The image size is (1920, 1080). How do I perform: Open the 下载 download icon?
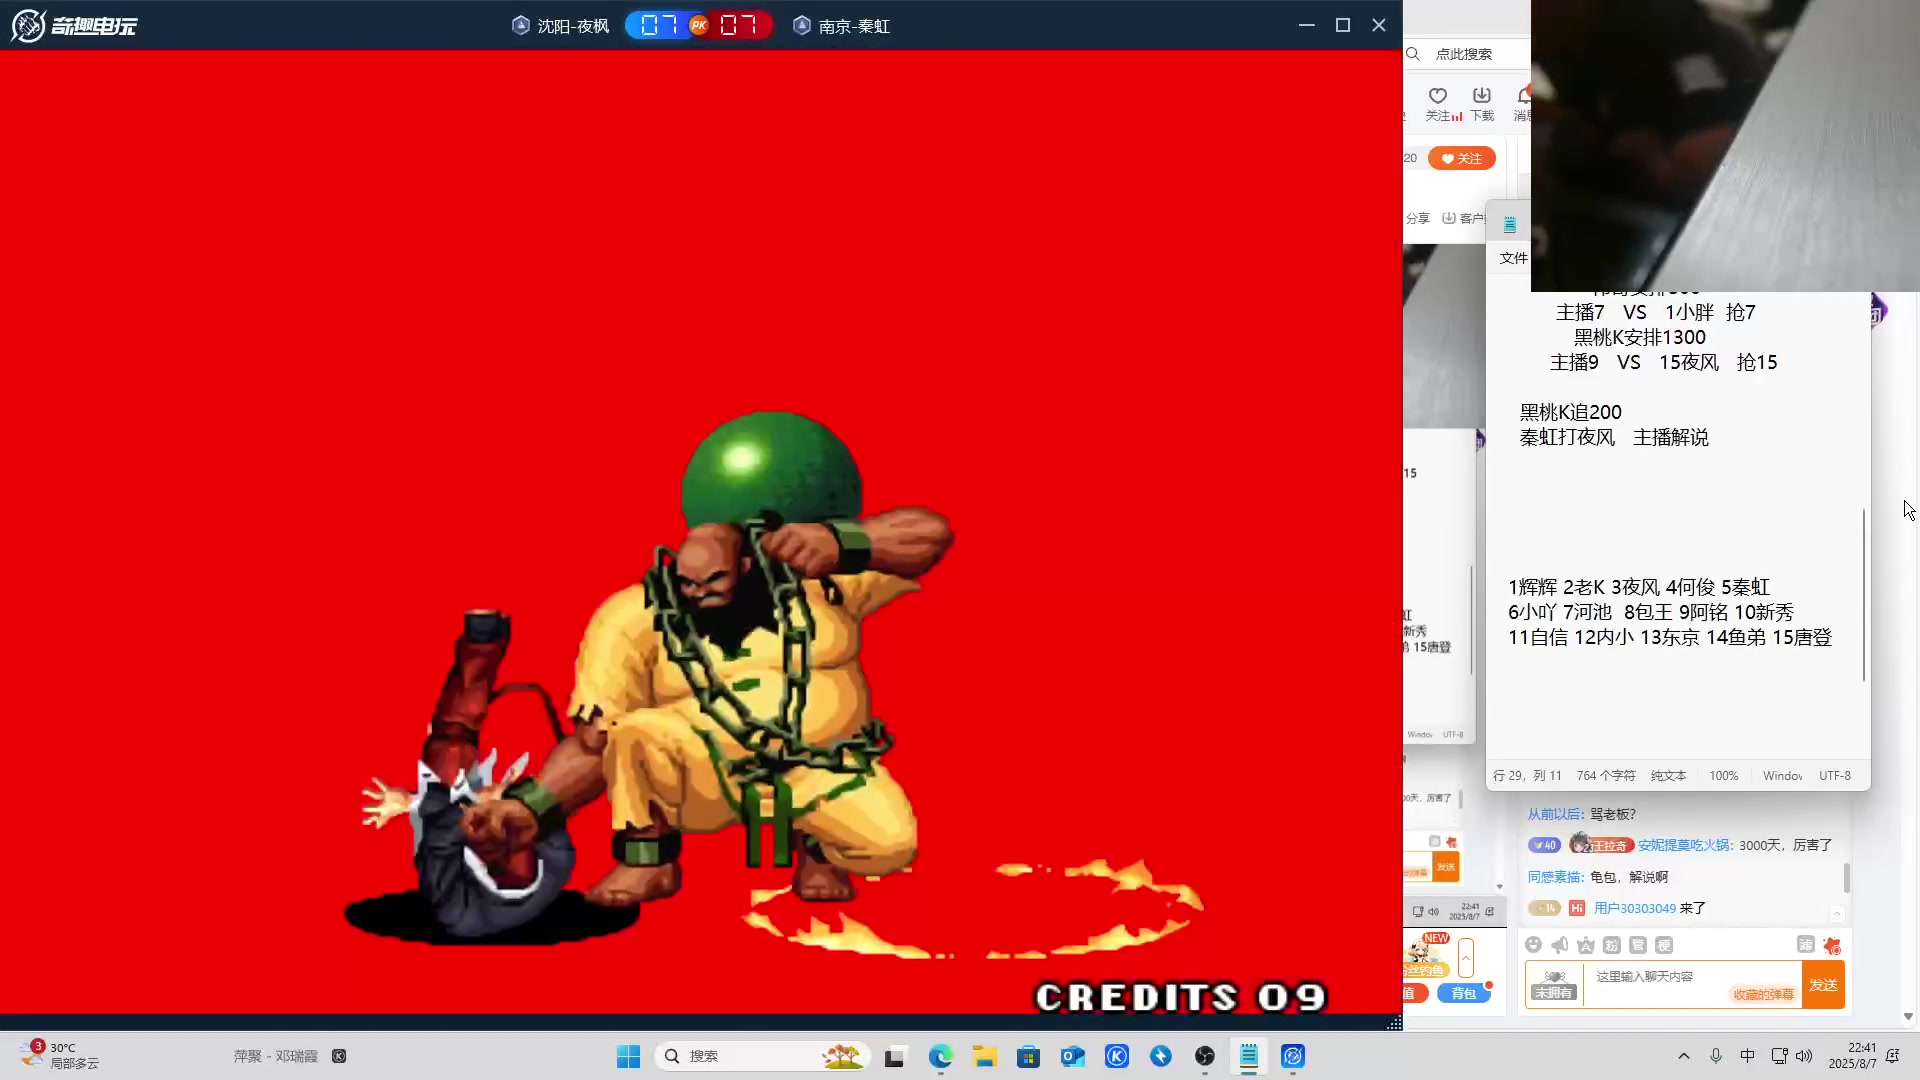tap(1481, 95)
